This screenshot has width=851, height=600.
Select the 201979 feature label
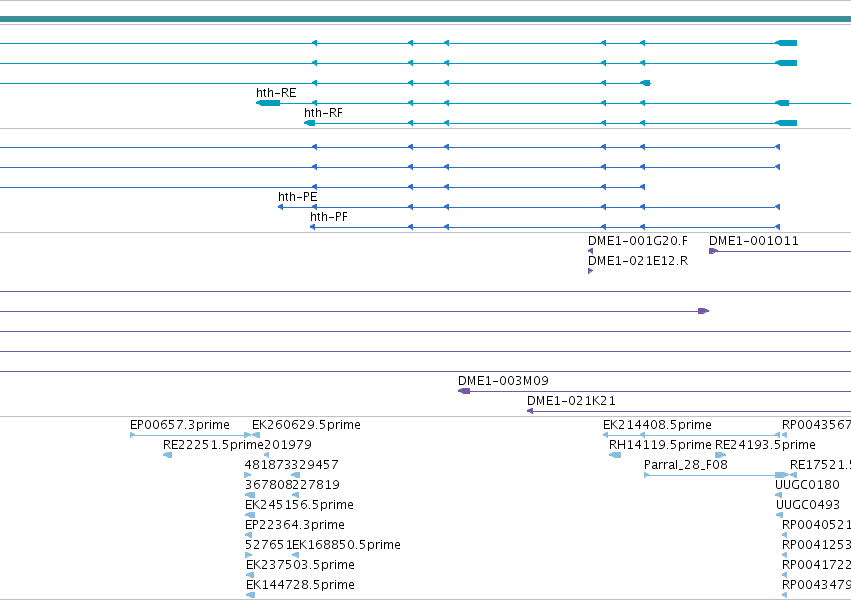pyautogui.click(x=288, y=445)
